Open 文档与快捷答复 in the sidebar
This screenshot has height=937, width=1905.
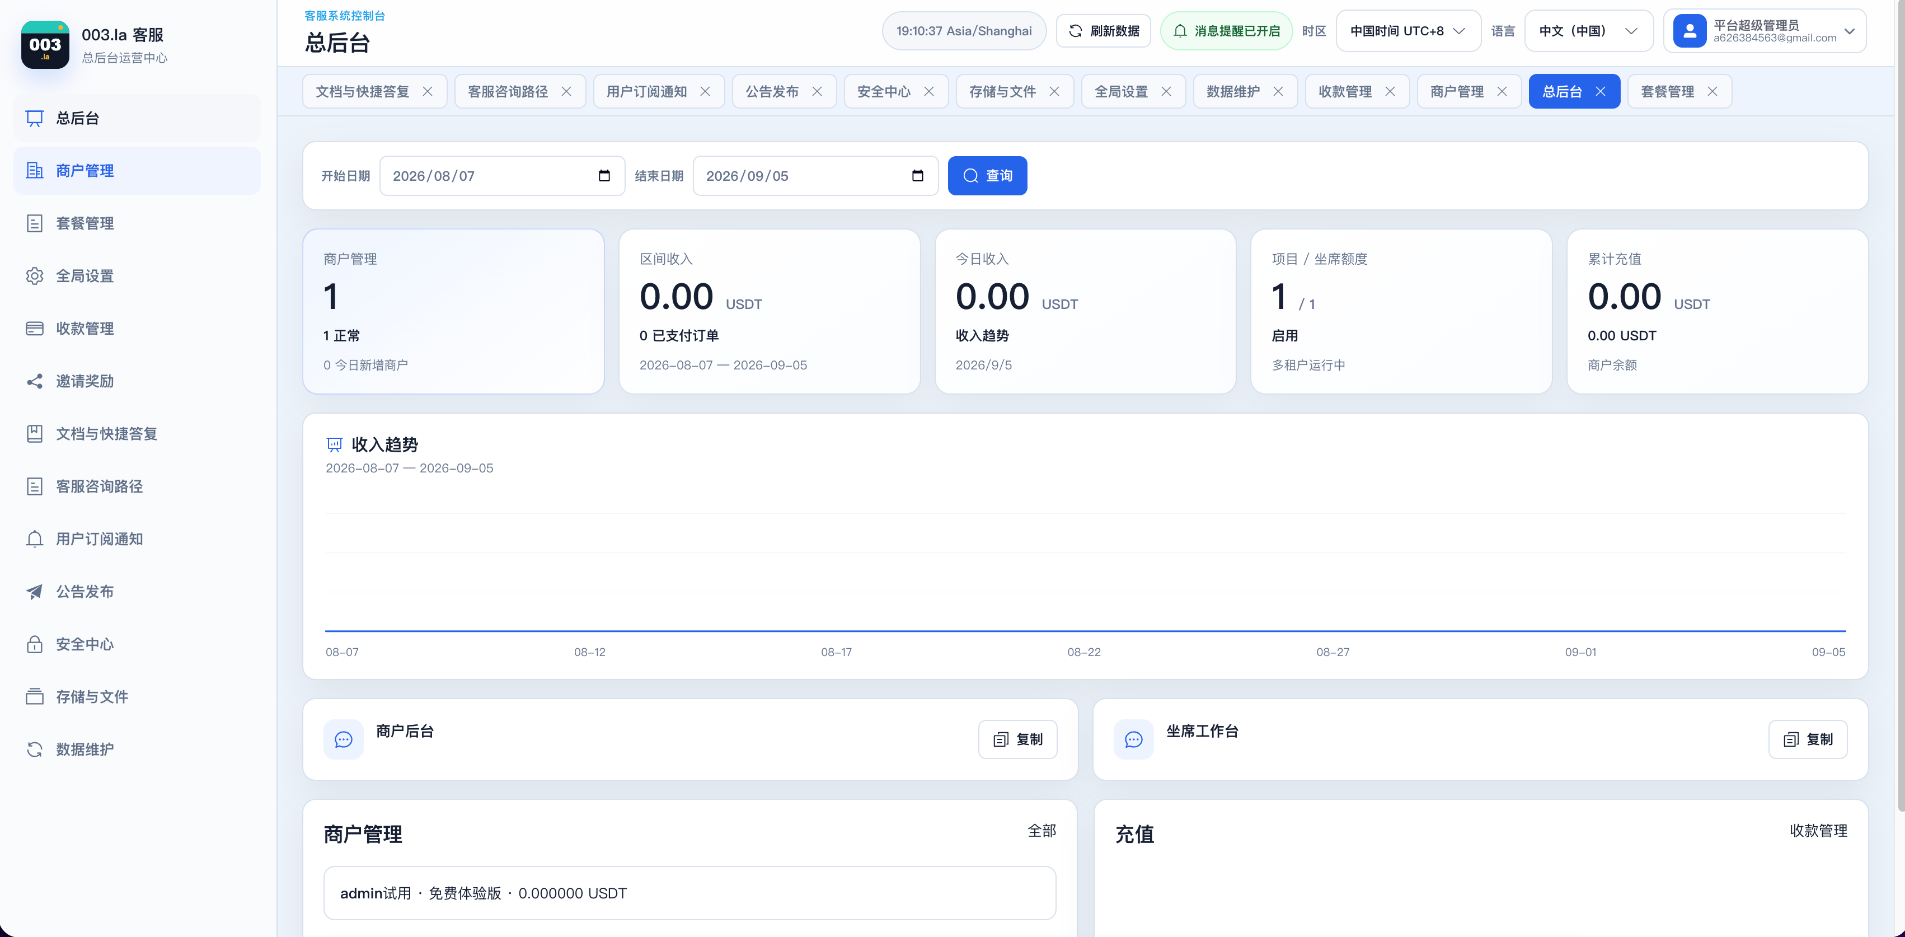click(137, 434)
